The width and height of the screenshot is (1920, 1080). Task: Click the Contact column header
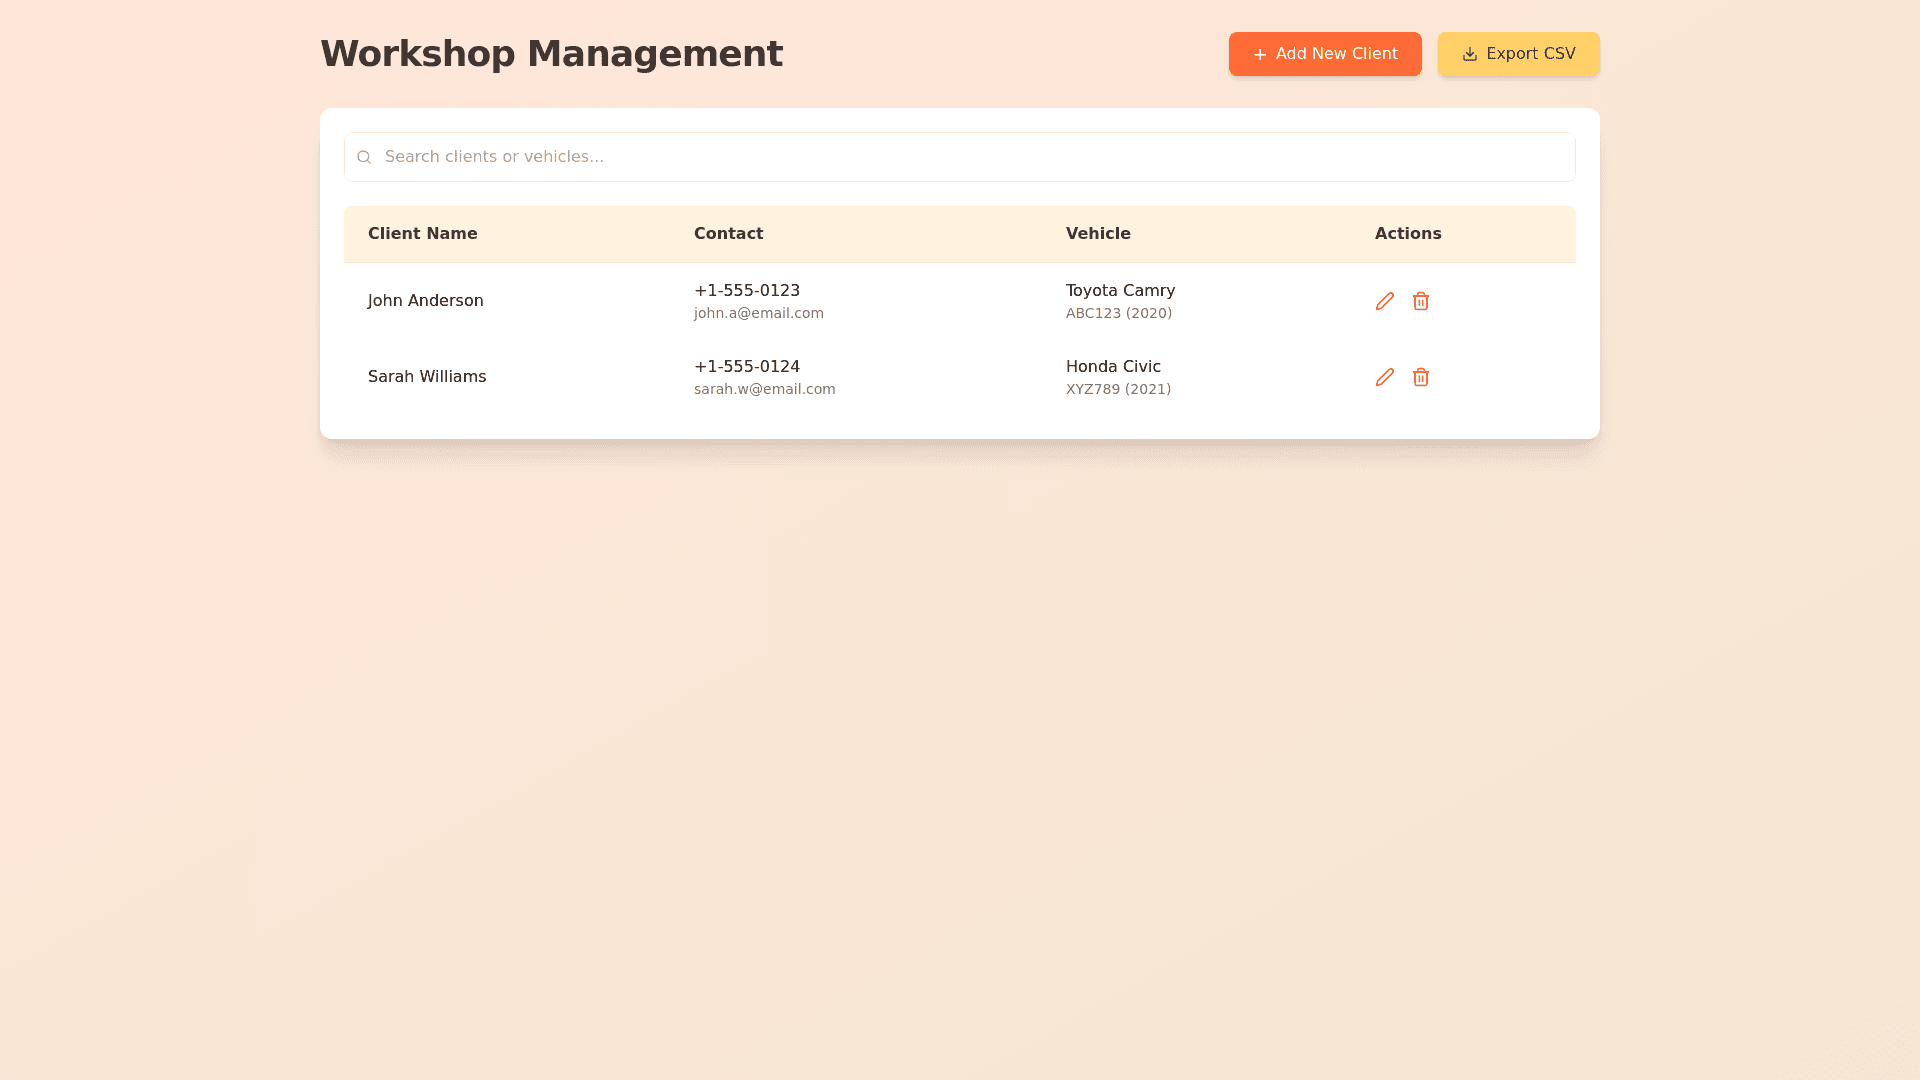(x=728, y=234)
